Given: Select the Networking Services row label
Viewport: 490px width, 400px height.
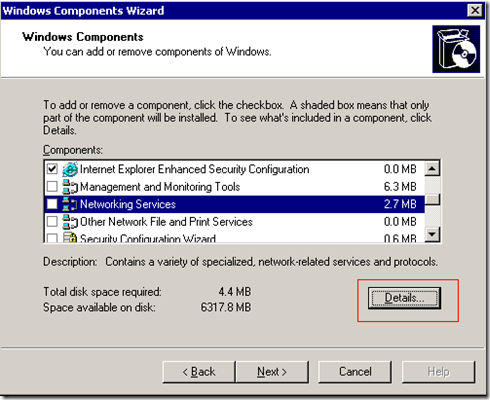Looking at the screenshot, I should tap(128, 204).
